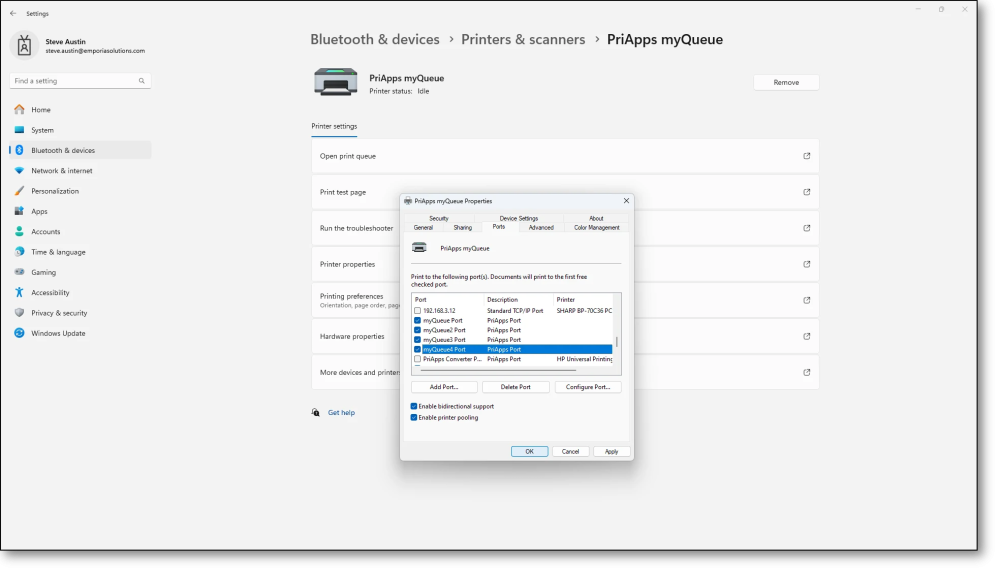Switch to the General tab
1000x573 pixels.
[423, 228]
